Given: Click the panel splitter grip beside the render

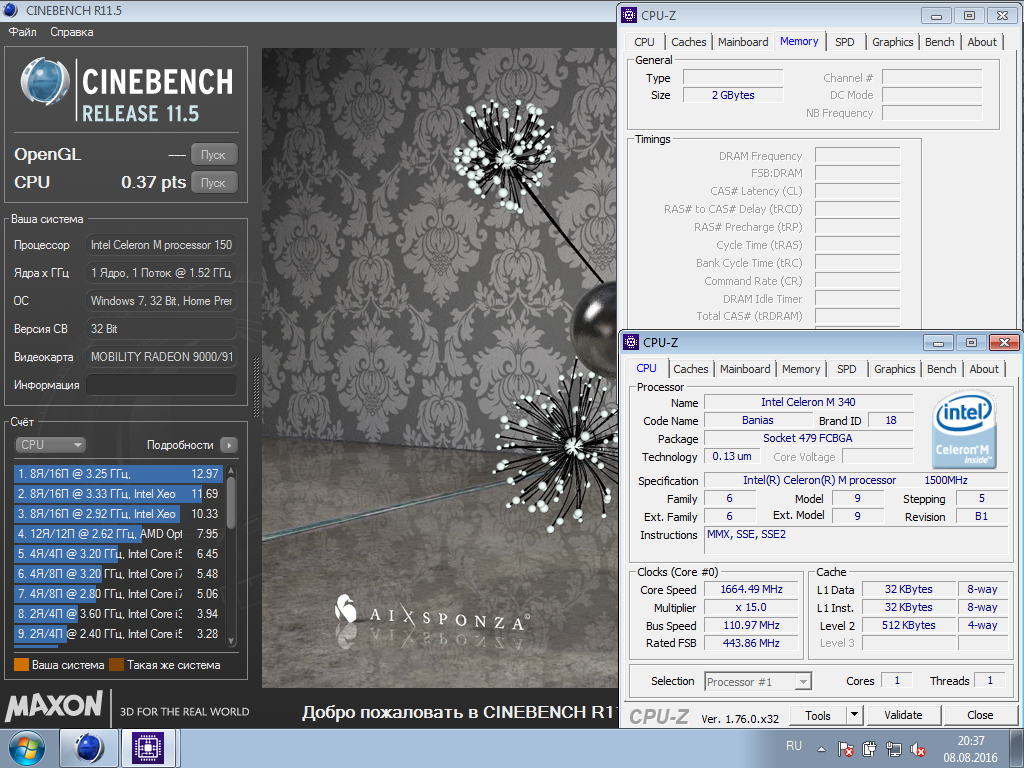Looking at the screenshot, I should pos(256,387).
